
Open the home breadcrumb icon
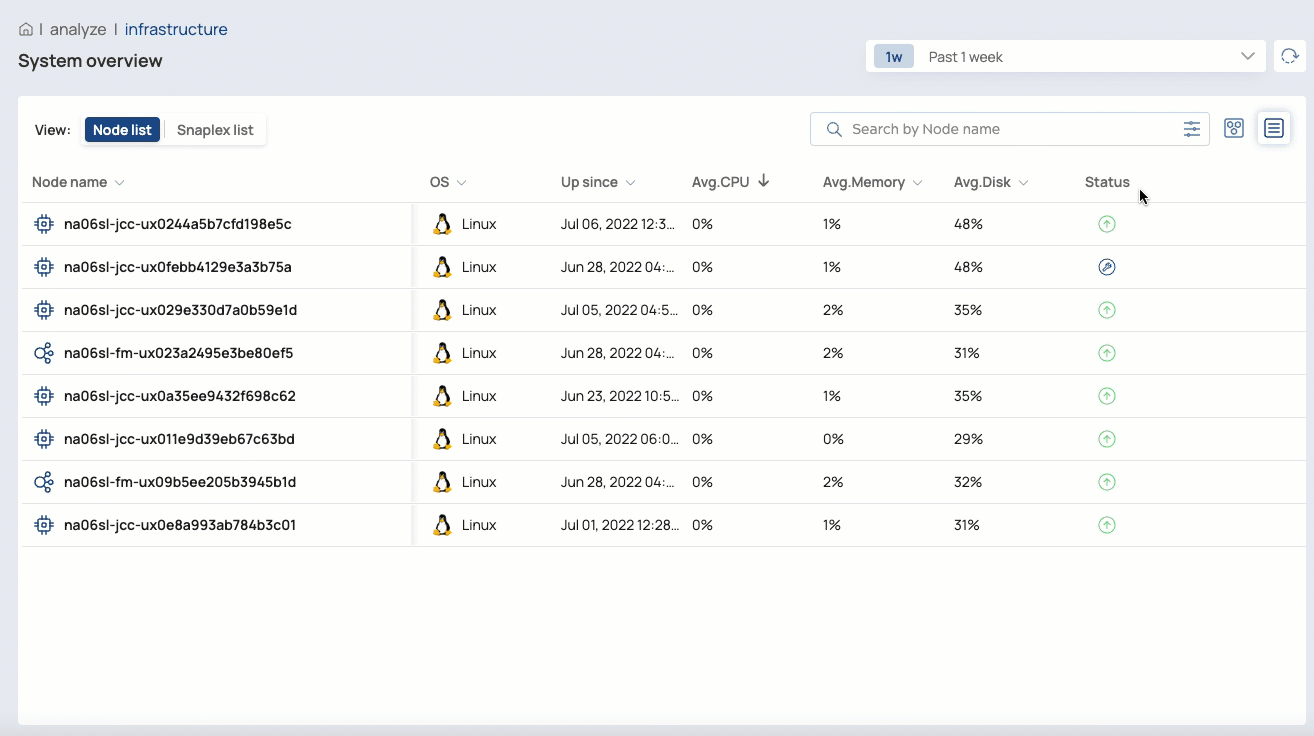click(25, 28)
